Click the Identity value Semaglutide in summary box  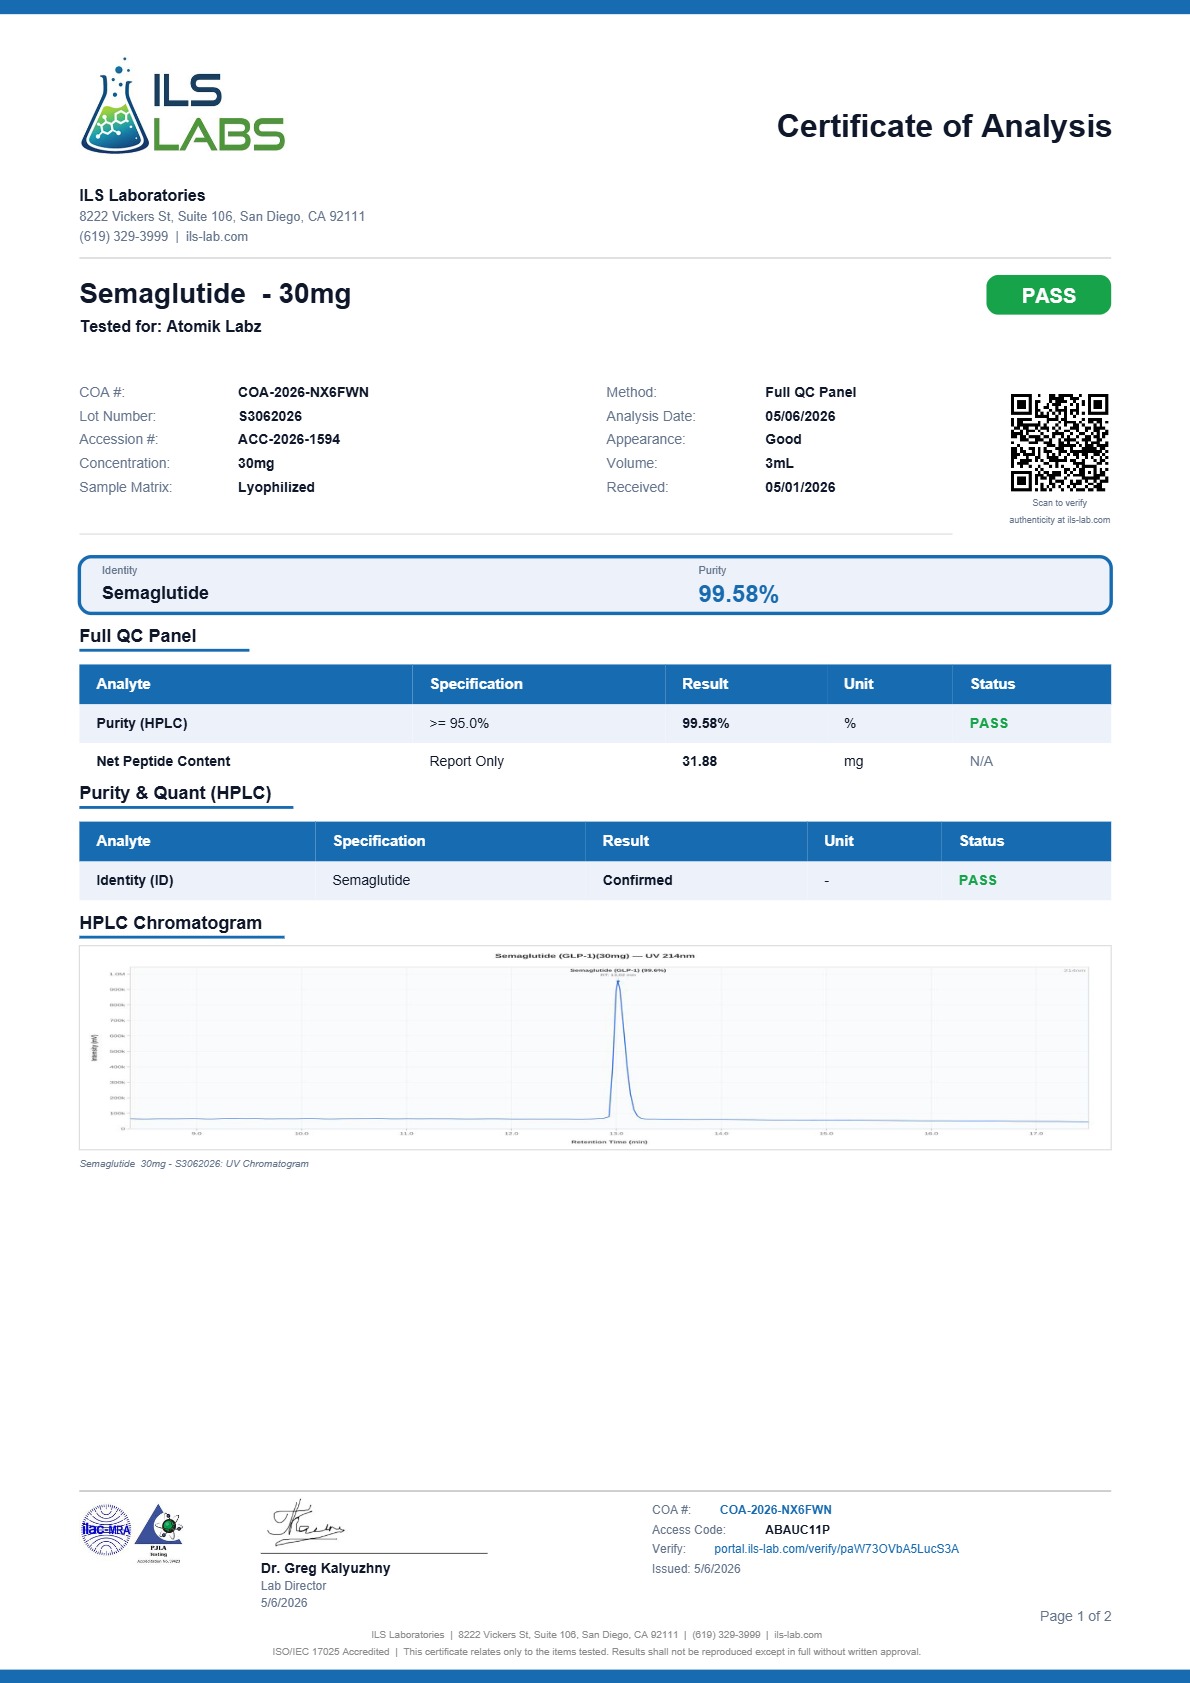[x=155, y=593]
